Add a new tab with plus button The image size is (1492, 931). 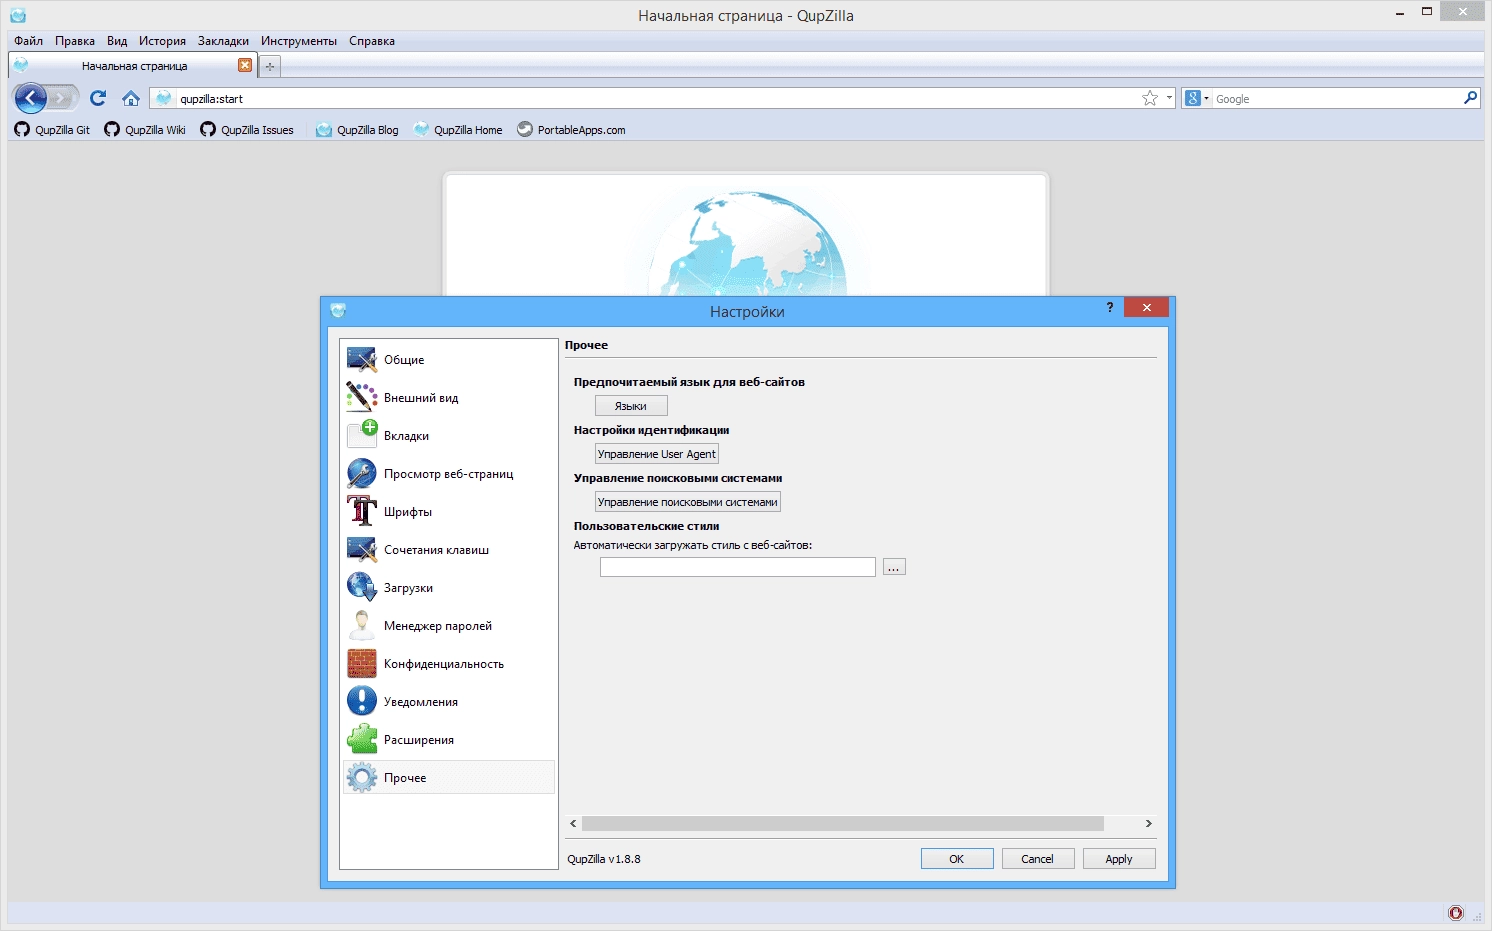tap(270, 66)
